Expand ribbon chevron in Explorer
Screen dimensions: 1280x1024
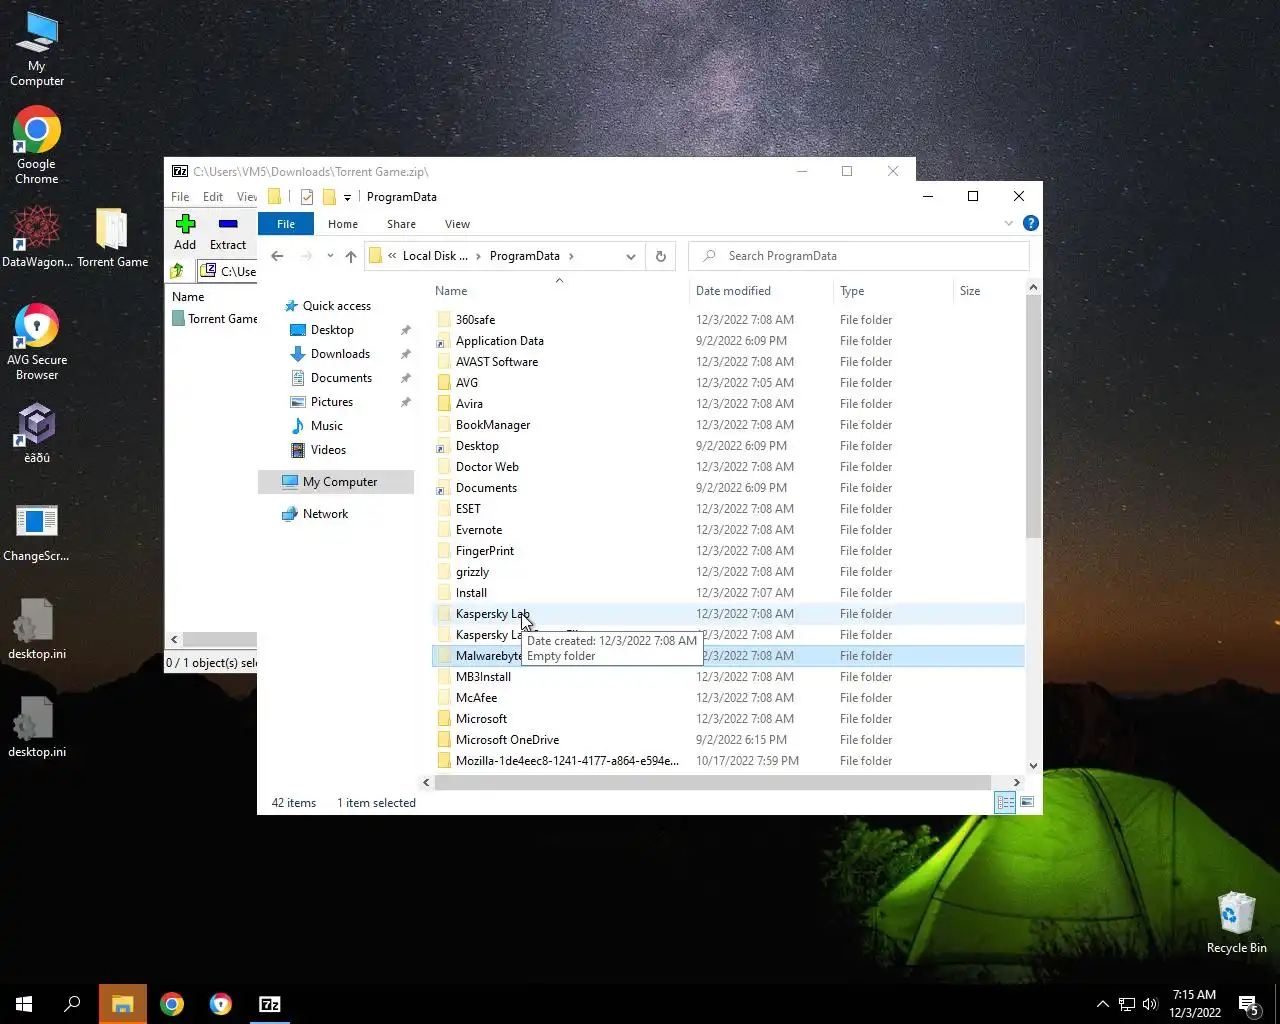(1008, 224)
